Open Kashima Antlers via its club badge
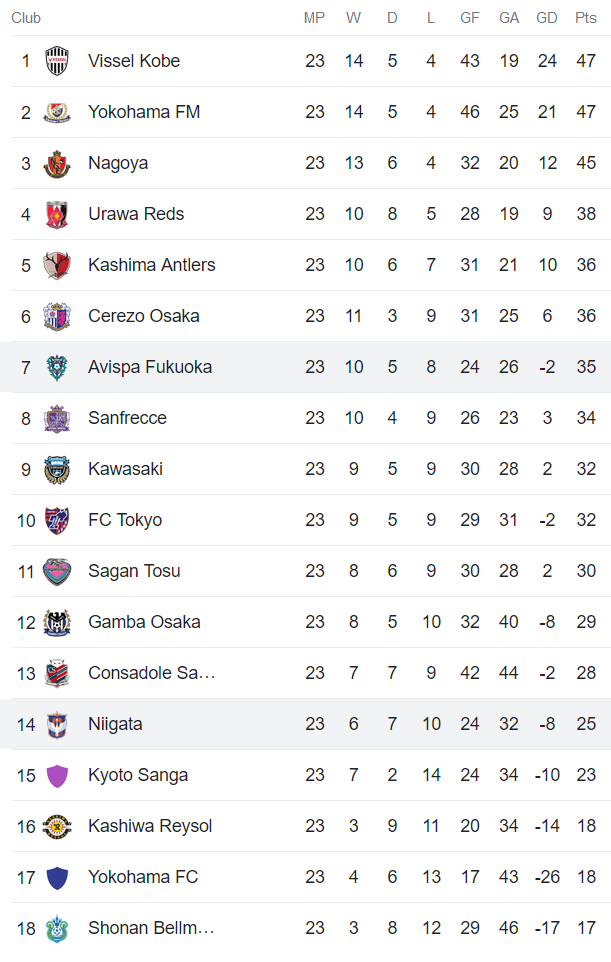 pos(56,265)
